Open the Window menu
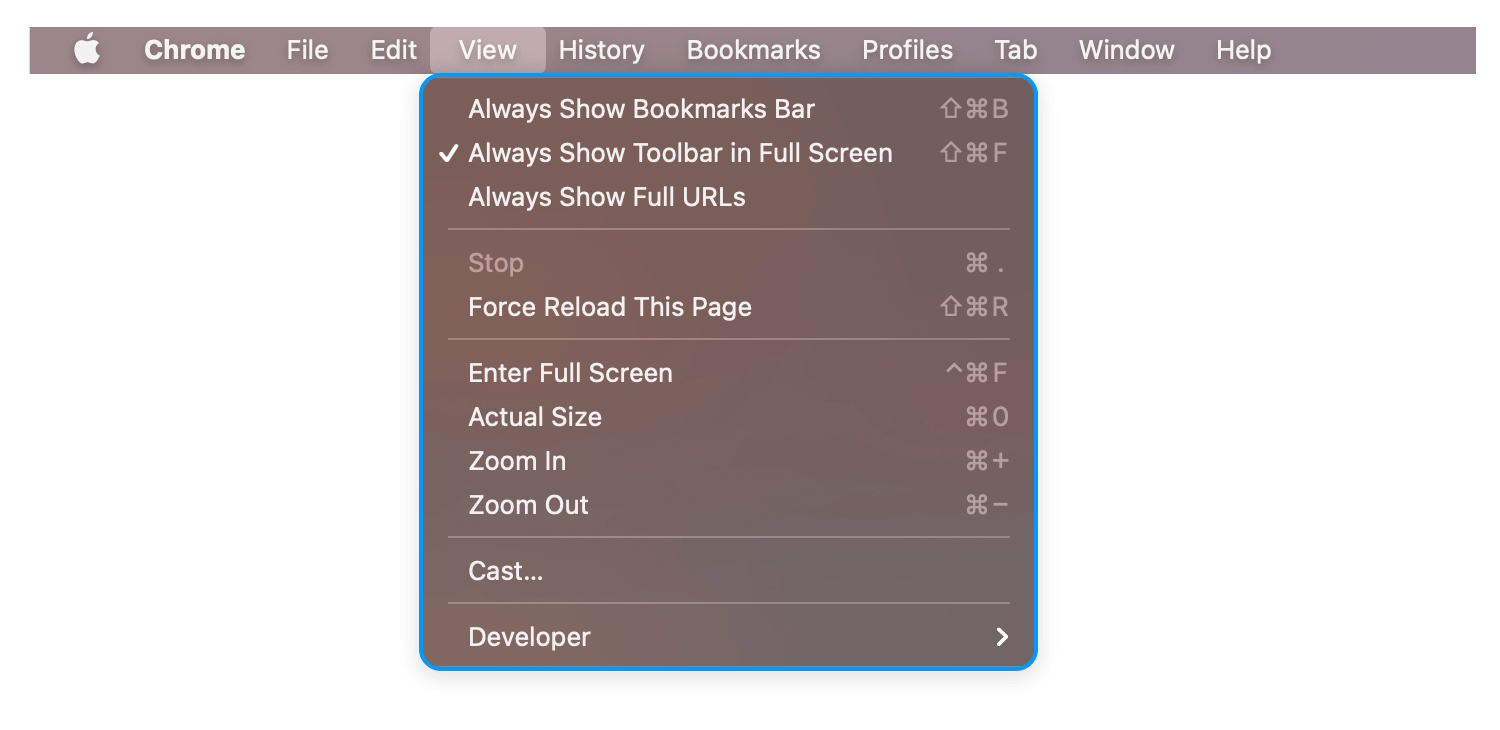Viewport: 1500px width, 730px height. [x=1126, y=50]
